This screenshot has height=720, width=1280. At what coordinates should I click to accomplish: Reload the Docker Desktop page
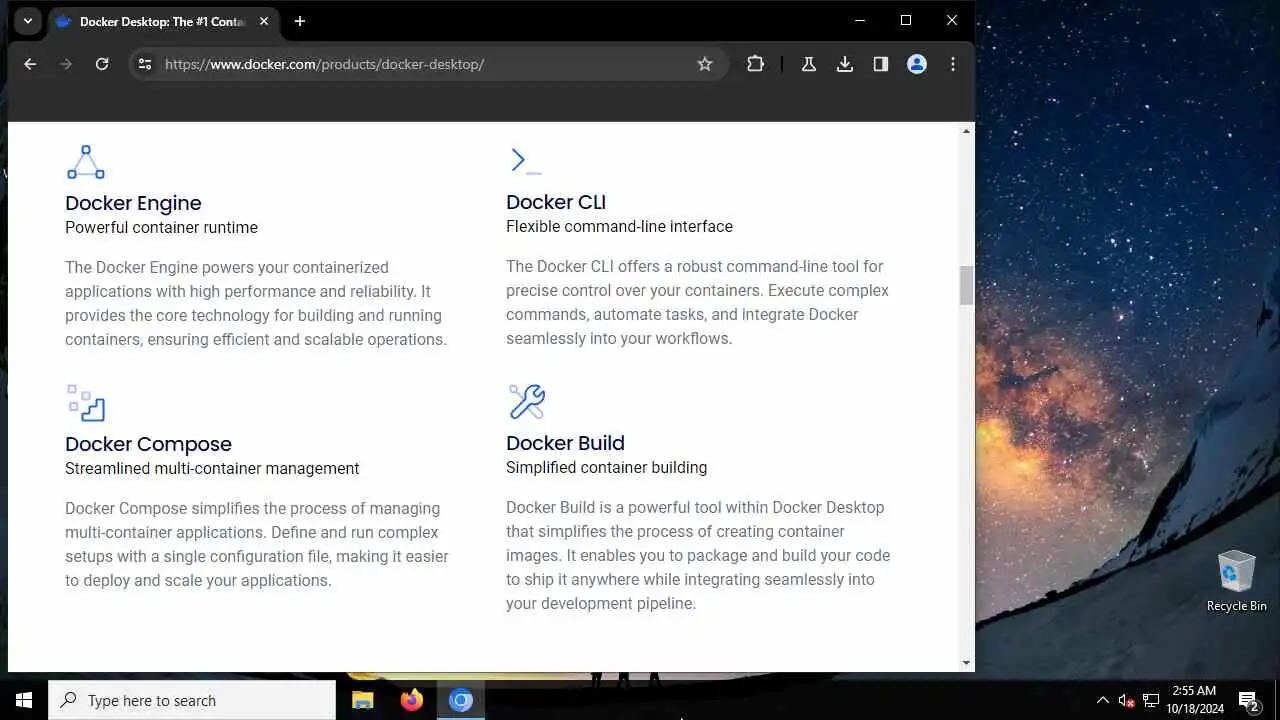click(102, 64)
